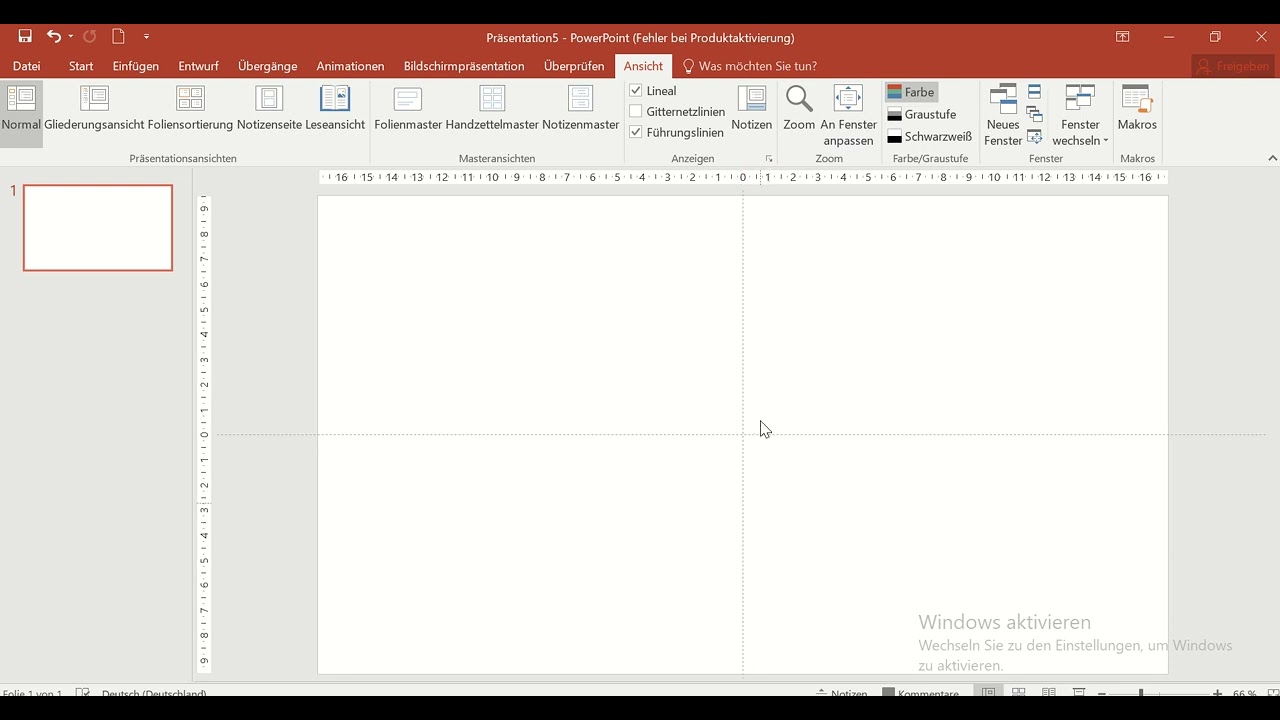Viewport: 1280px width, 720px height.
Task: Open the Animationen tab
Action: [350, 66]
